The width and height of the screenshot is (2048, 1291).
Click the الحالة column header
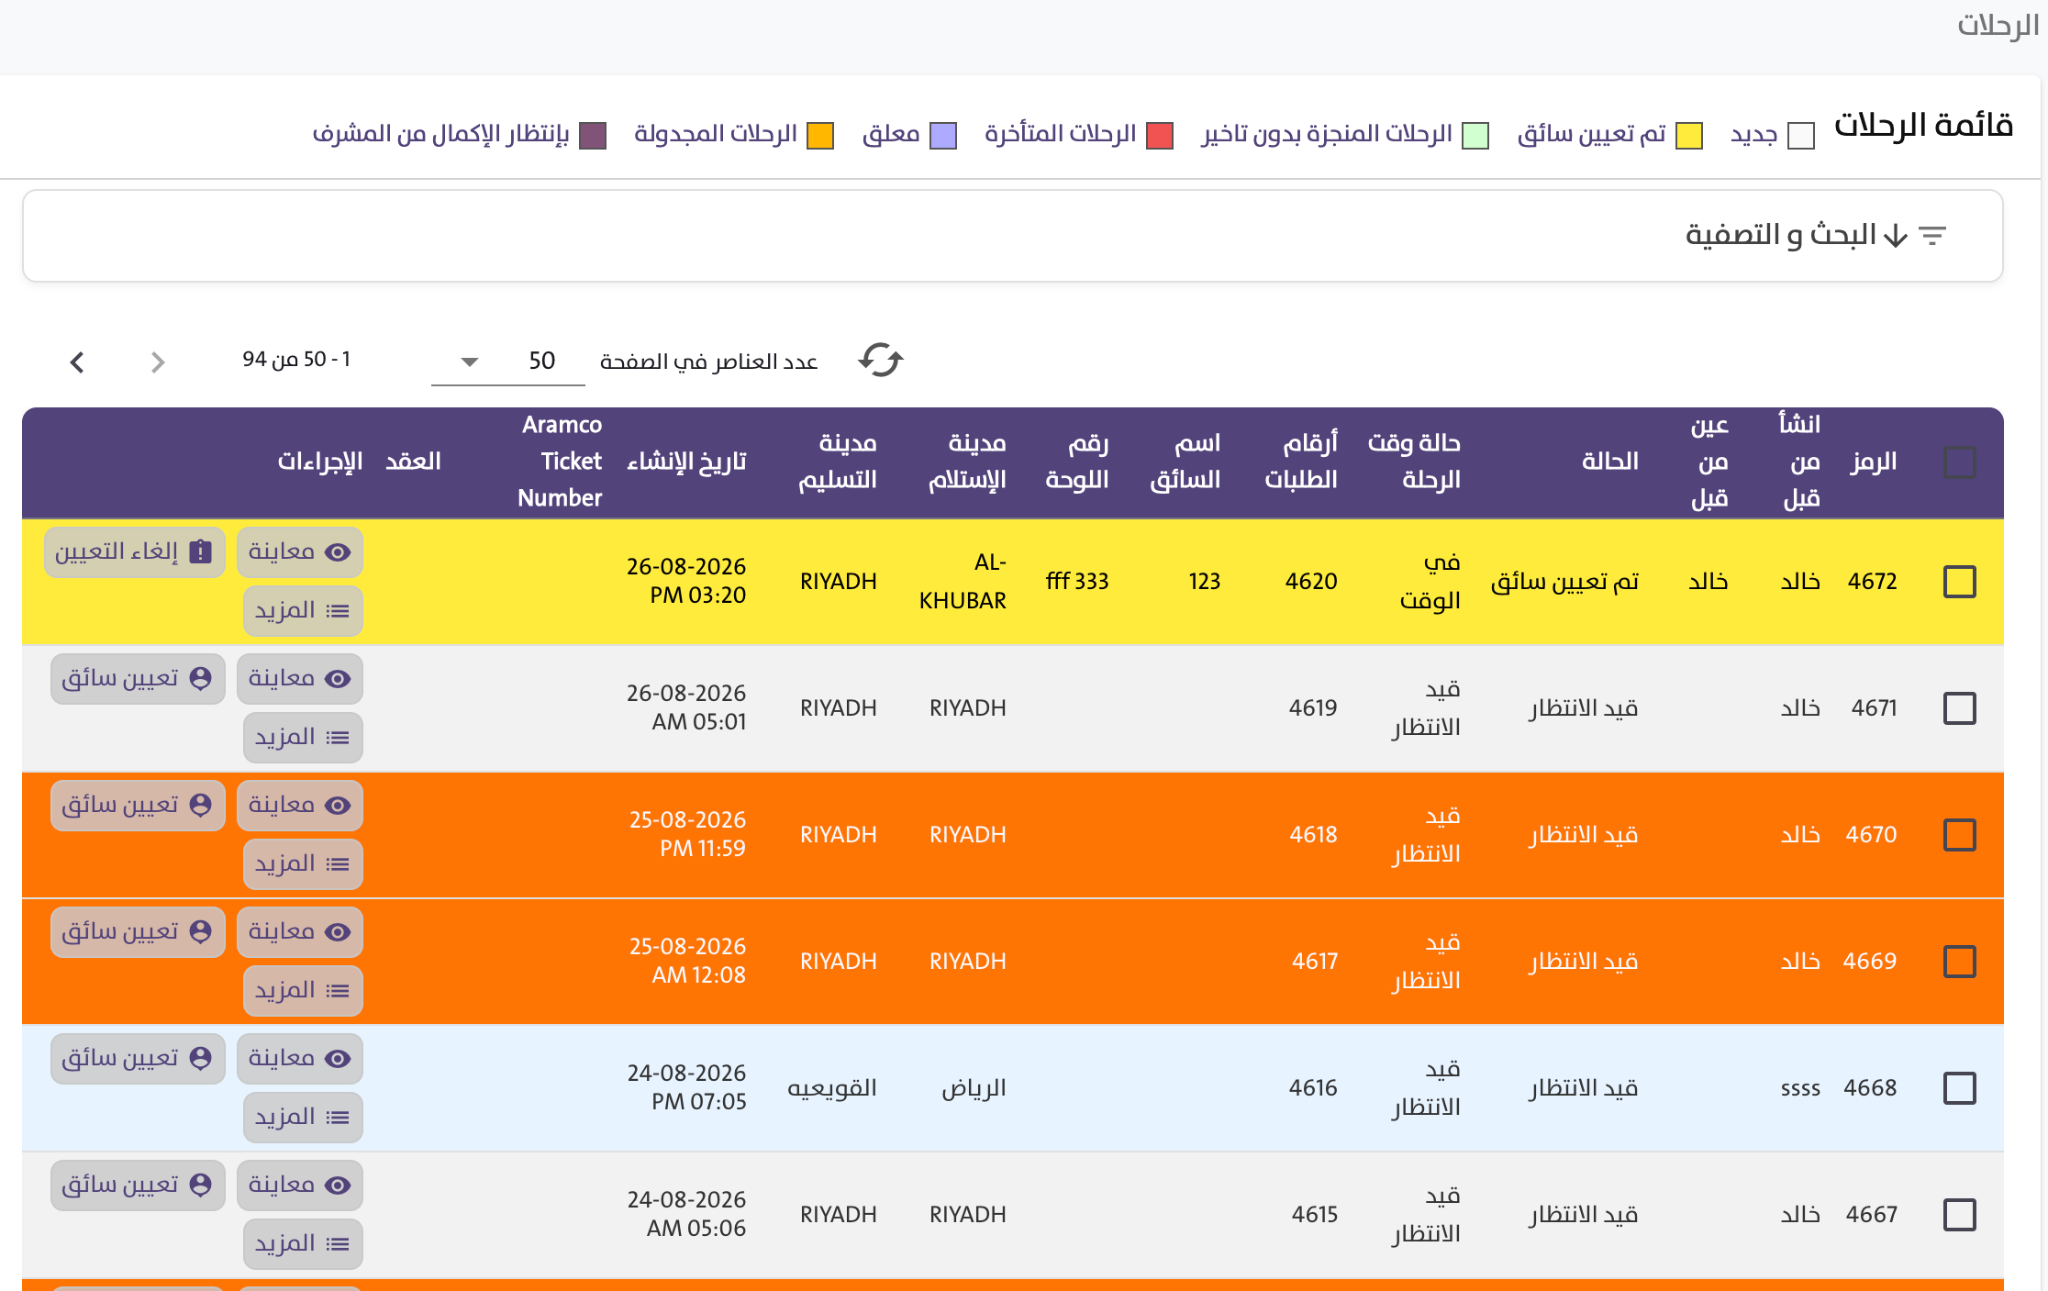[x=1610, y=462]
